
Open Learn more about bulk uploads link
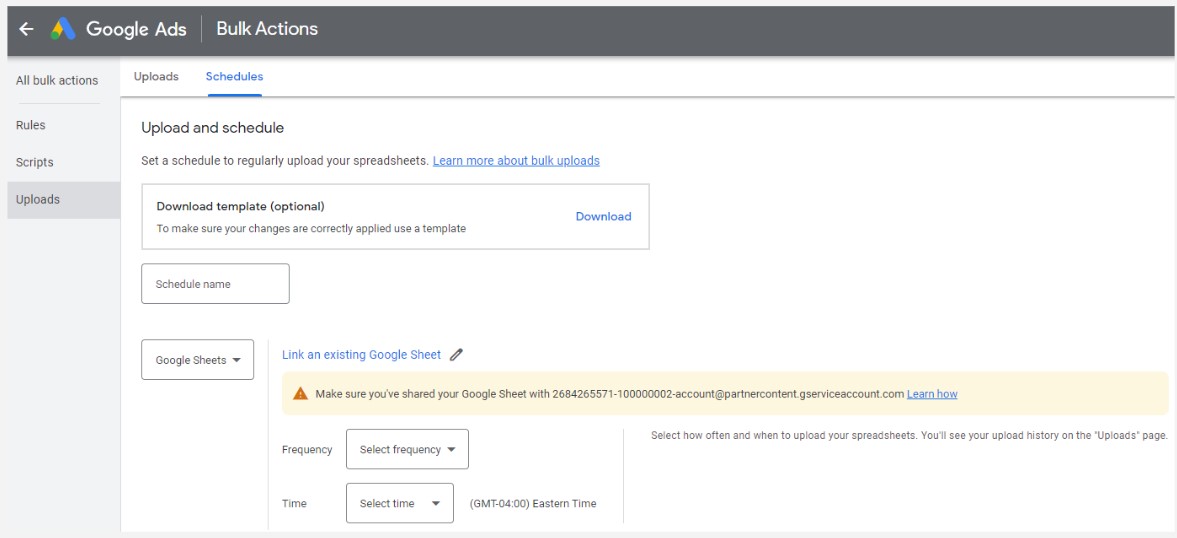tap(516, 161)
